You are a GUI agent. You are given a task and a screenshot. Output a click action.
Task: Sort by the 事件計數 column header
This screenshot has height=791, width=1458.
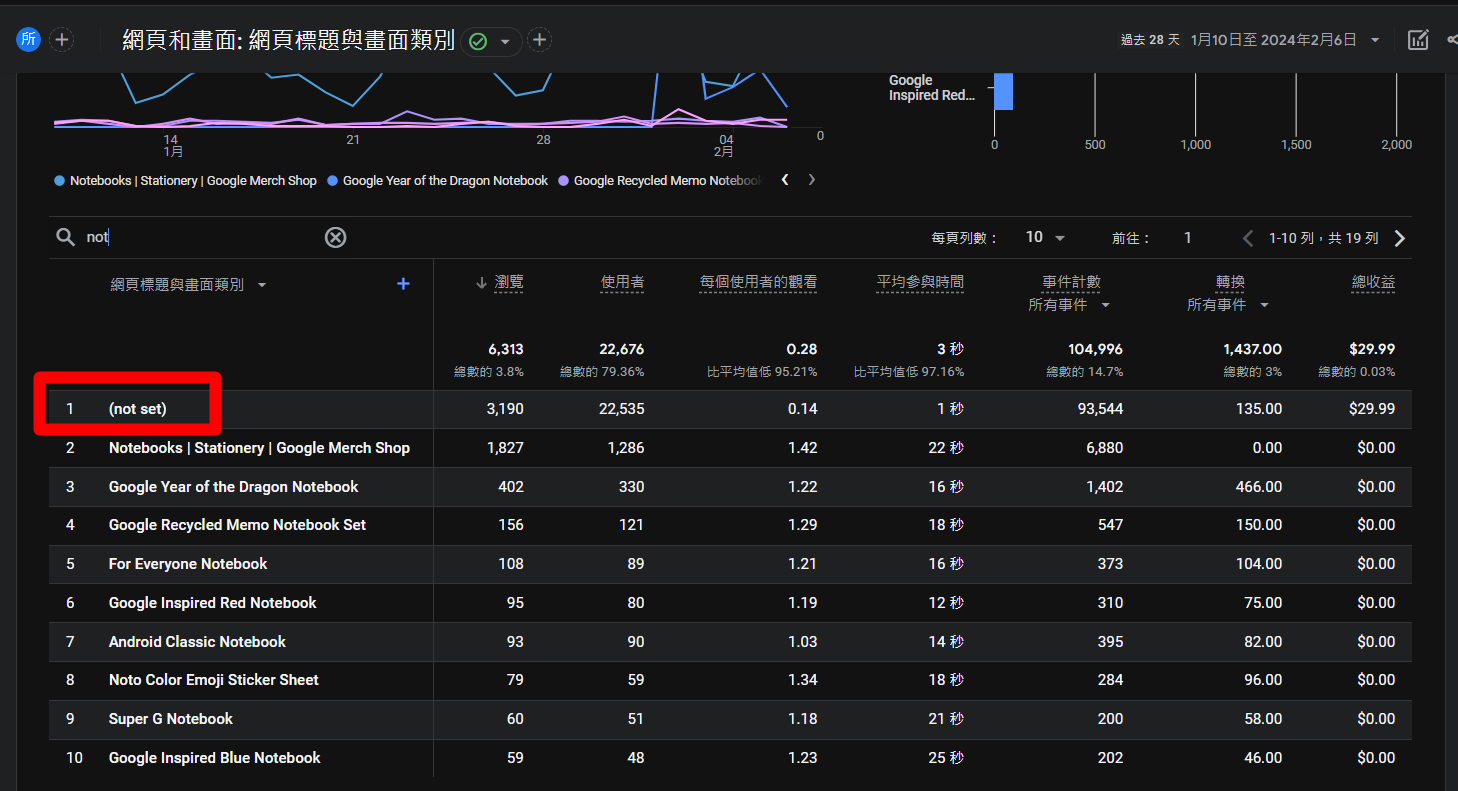point(1071,283)
